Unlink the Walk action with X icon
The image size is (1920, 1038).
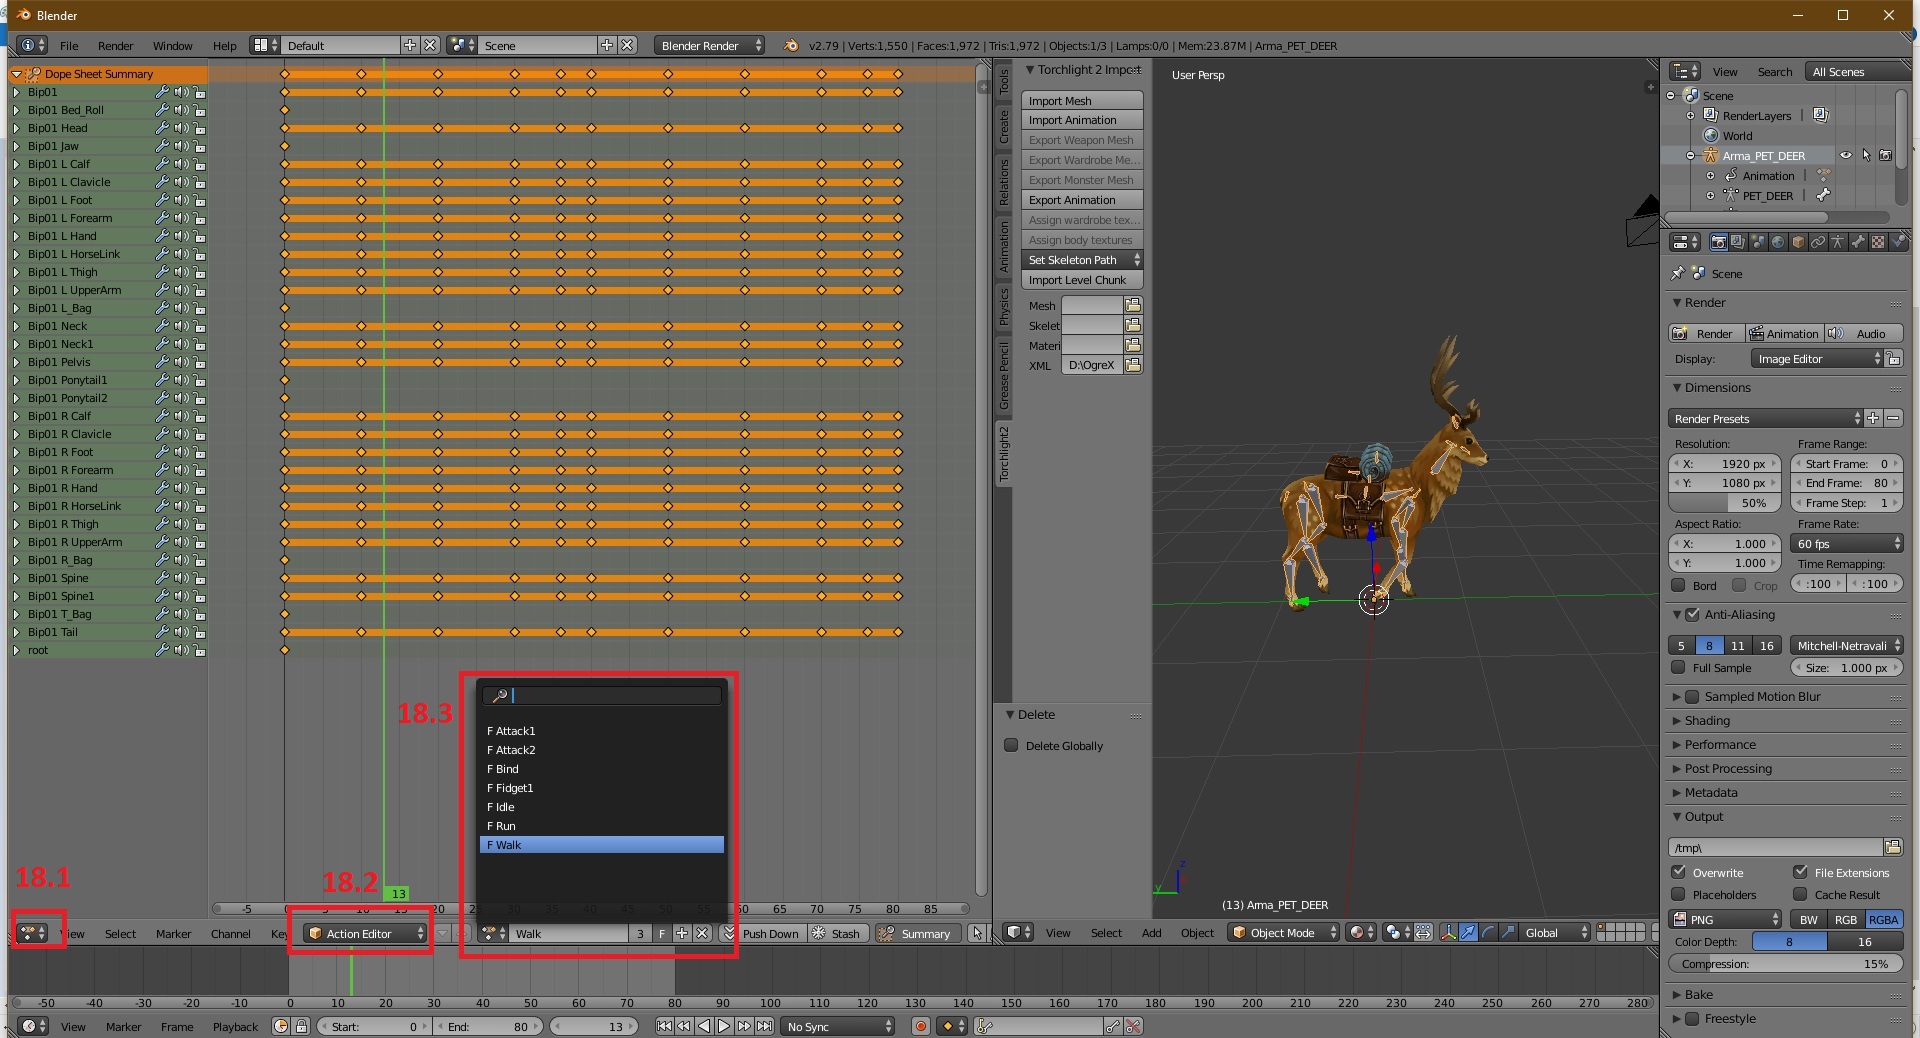tap(703, 933)
